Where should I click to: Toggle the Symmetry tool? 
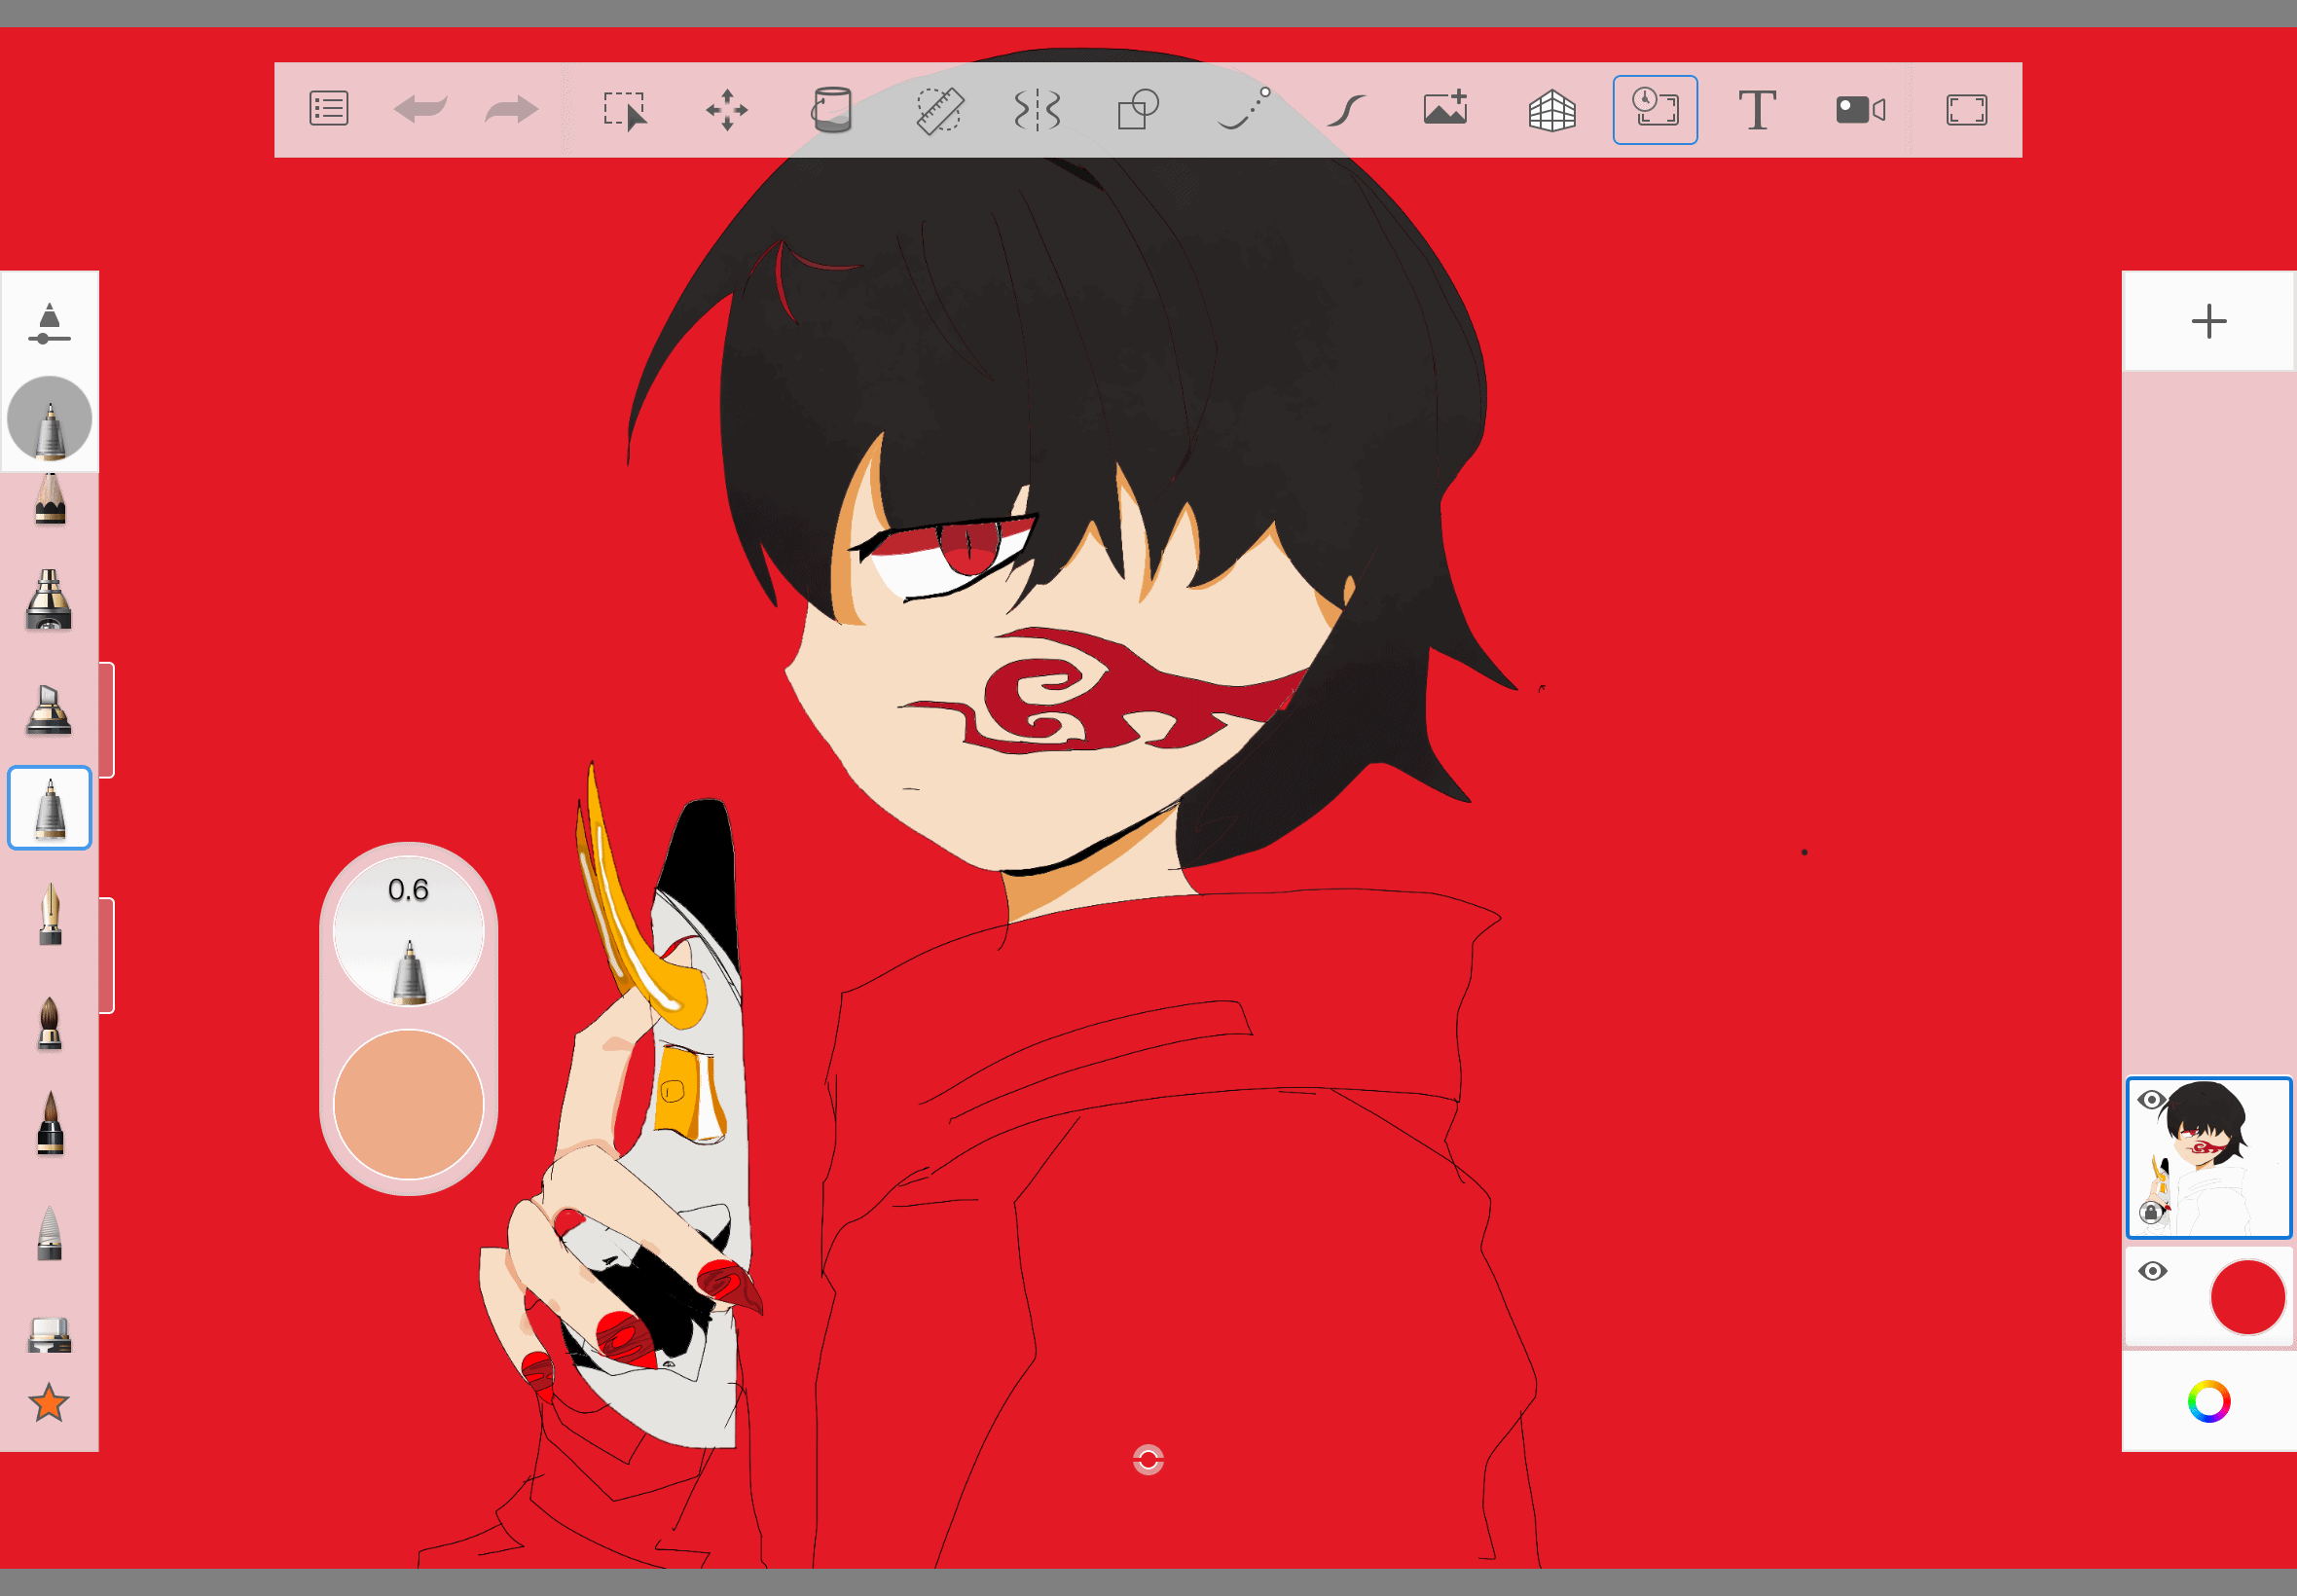(x=1037, y=110)
